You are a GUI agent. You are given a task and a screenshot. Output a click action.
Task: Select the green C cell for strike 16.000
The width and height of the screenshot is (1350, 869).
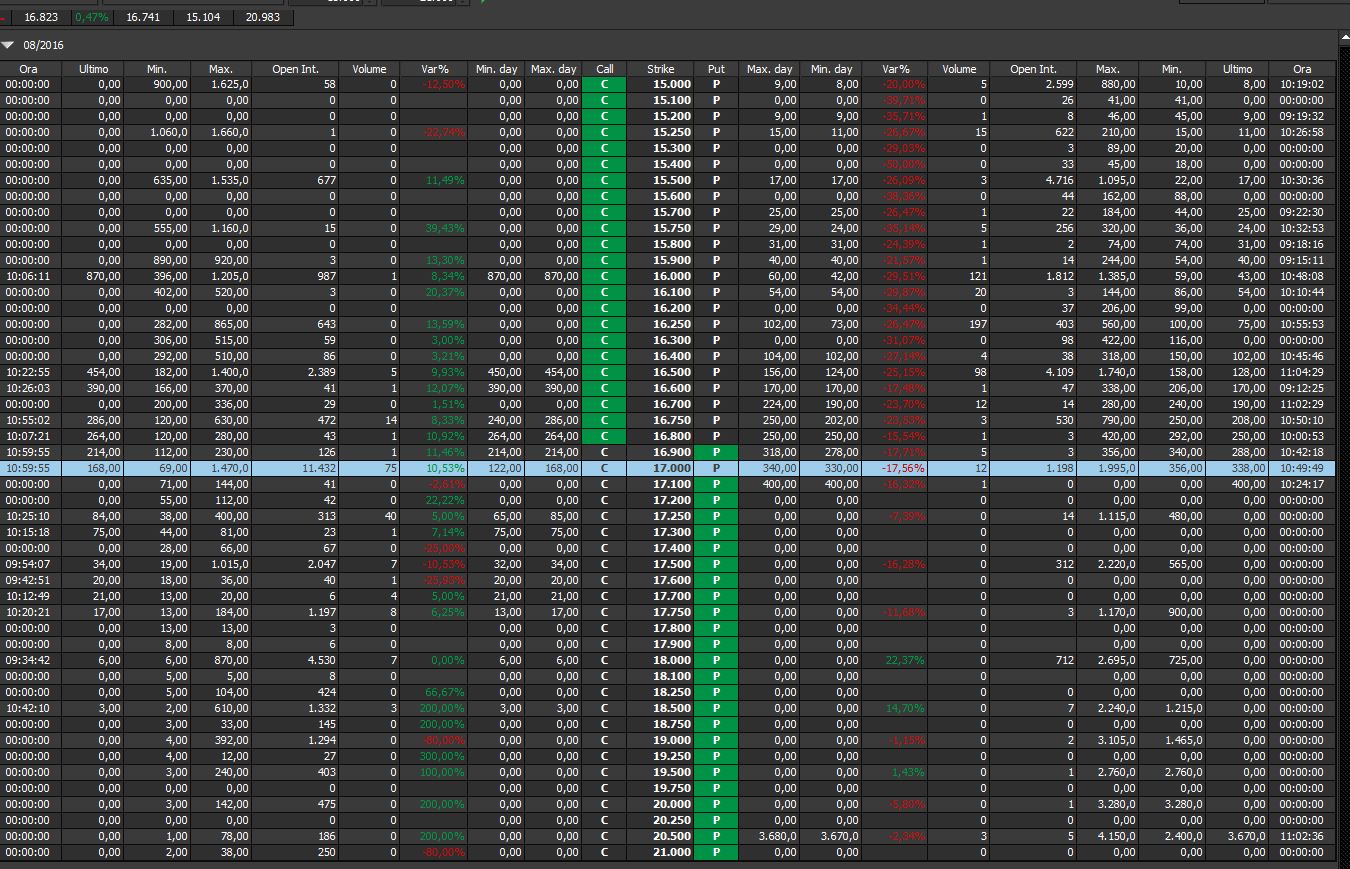coord(604,277)
